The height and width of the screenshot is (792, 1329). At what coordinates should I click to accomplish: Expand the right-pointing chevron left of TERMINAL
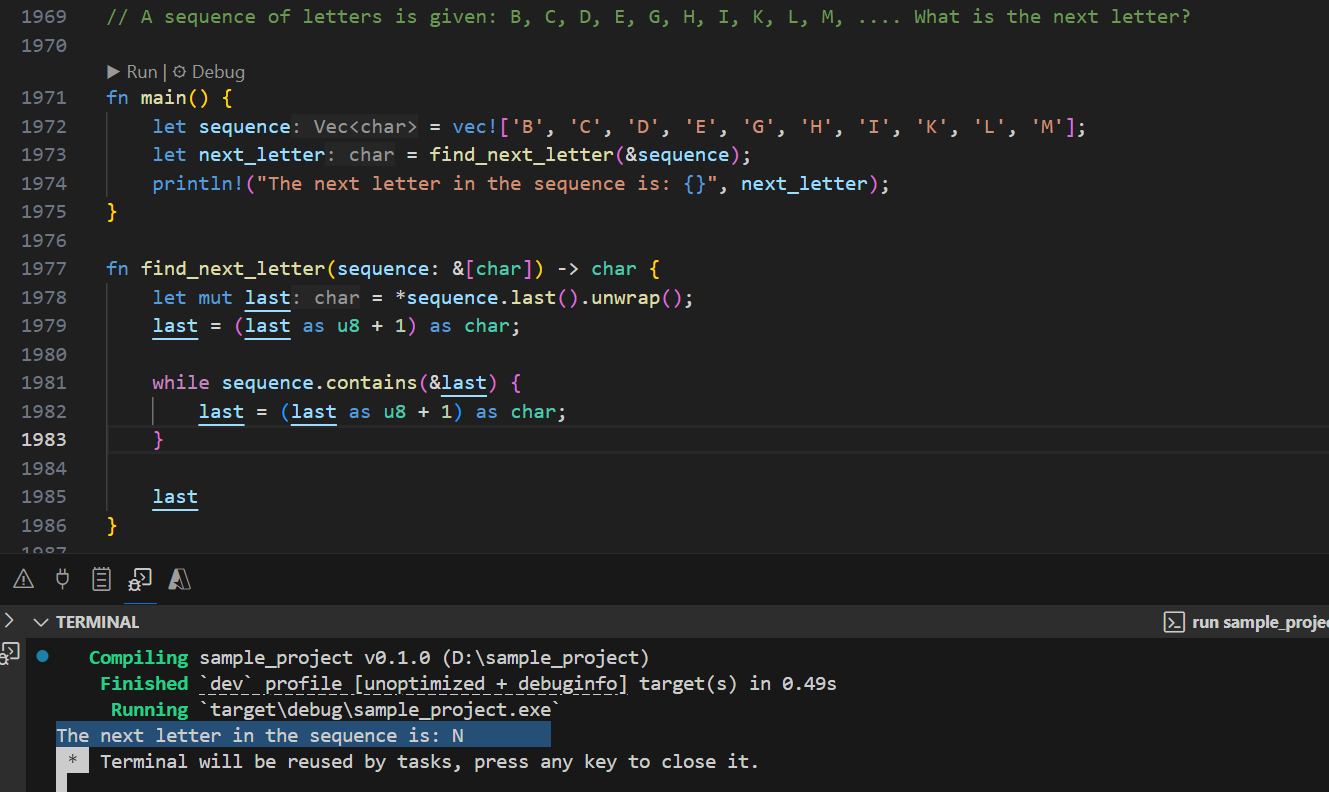pos(9,620)
